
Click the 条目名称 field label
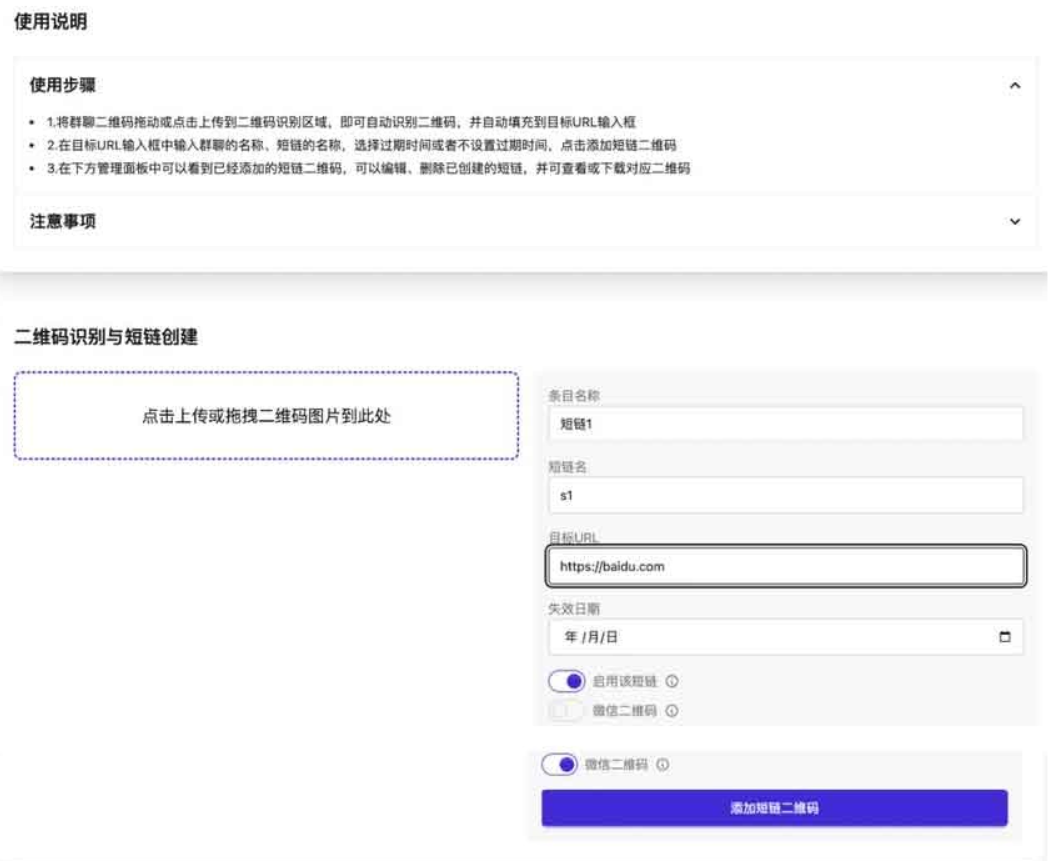click(573, 396)
